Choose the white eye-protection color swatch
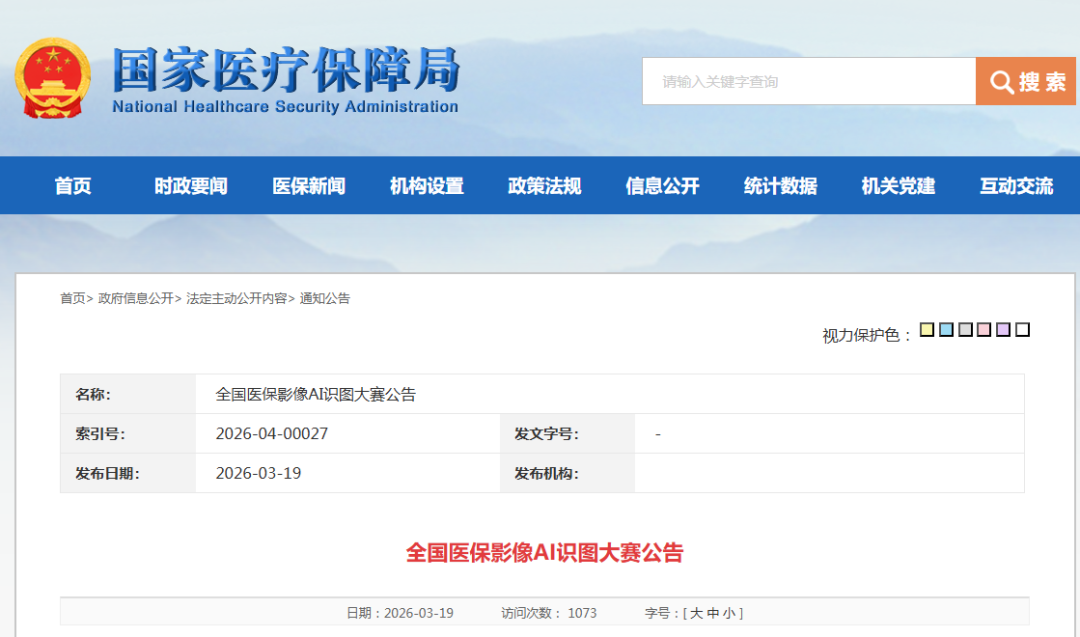 click(1022, 330)
